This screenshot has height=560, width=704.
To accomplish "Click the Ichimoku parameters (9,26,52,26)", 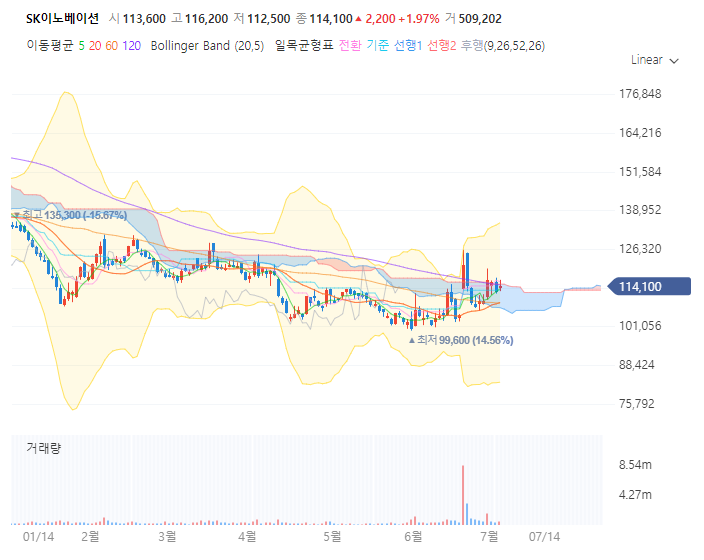I will [515, 46].
